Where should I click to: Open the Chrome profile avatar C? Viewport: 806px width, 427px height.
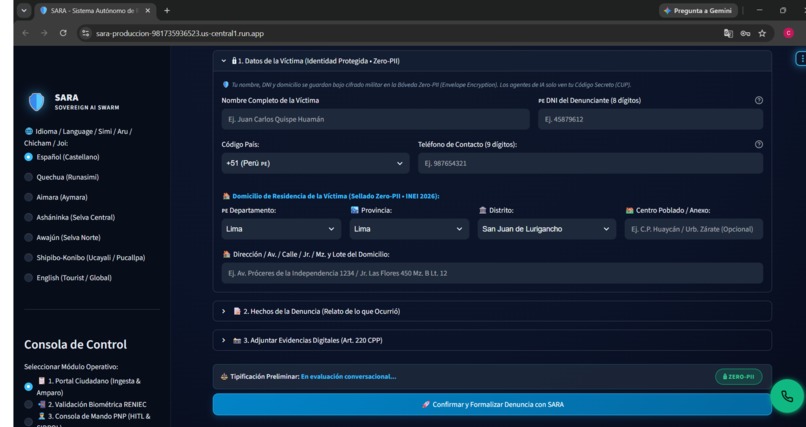click(789, 33)
